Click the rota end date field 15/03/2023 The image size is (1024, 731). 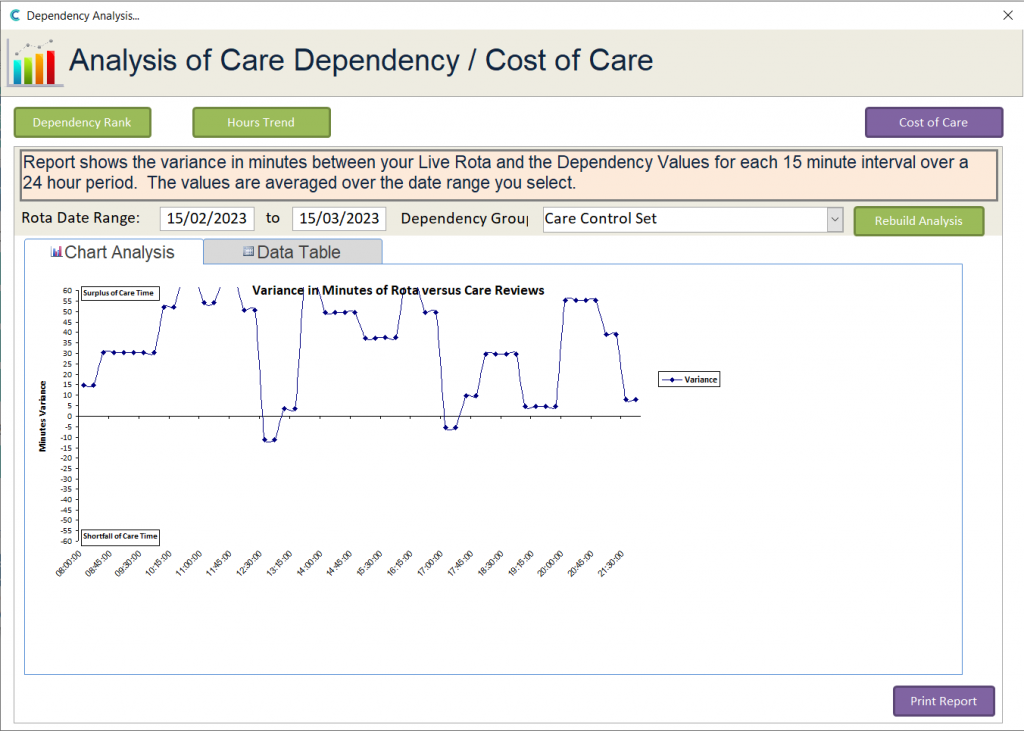click(338, 218)
